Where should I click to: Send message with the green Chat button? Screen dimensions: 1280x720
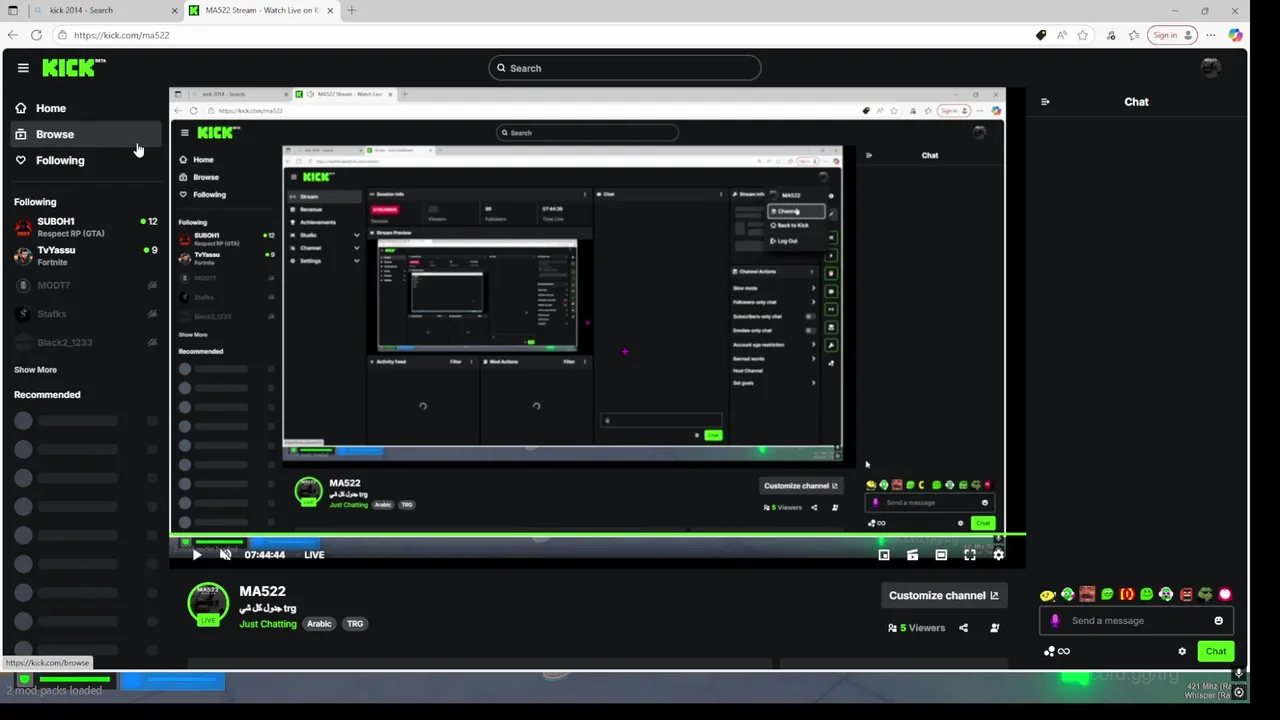[x=1216, y=651]
